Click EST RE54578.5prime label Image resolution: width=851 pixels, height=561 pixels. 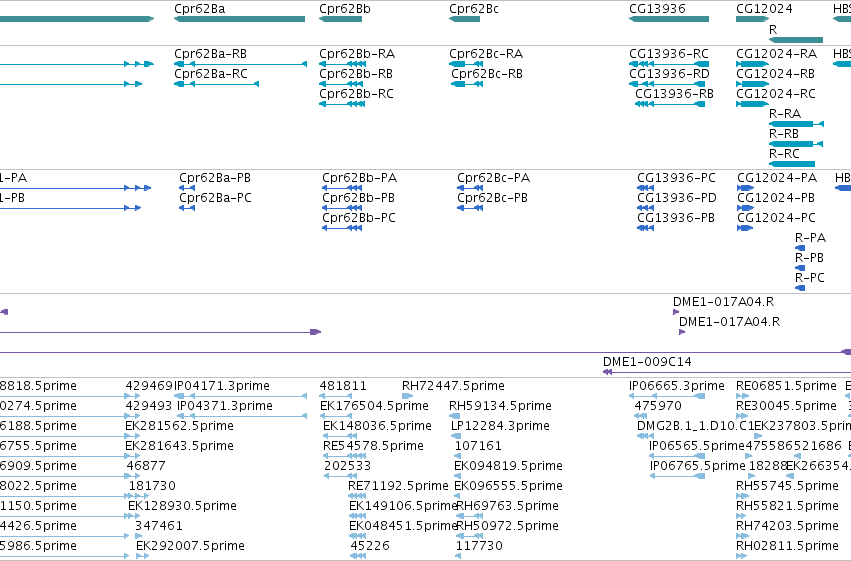(373, 447)
